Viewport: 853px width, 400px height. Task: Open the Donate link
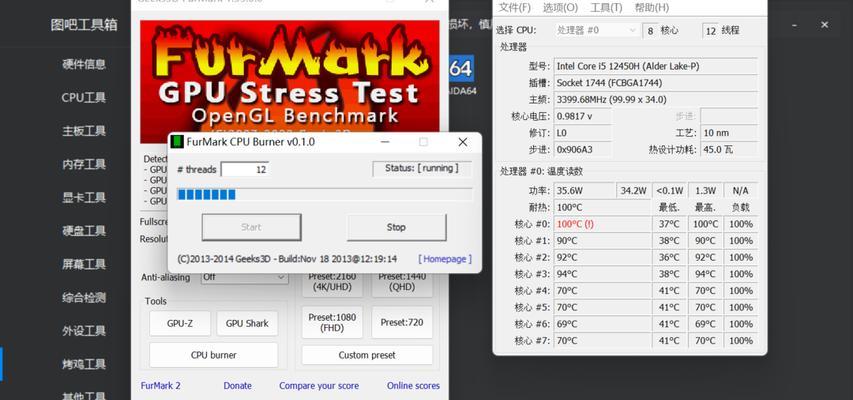[238, 385]
